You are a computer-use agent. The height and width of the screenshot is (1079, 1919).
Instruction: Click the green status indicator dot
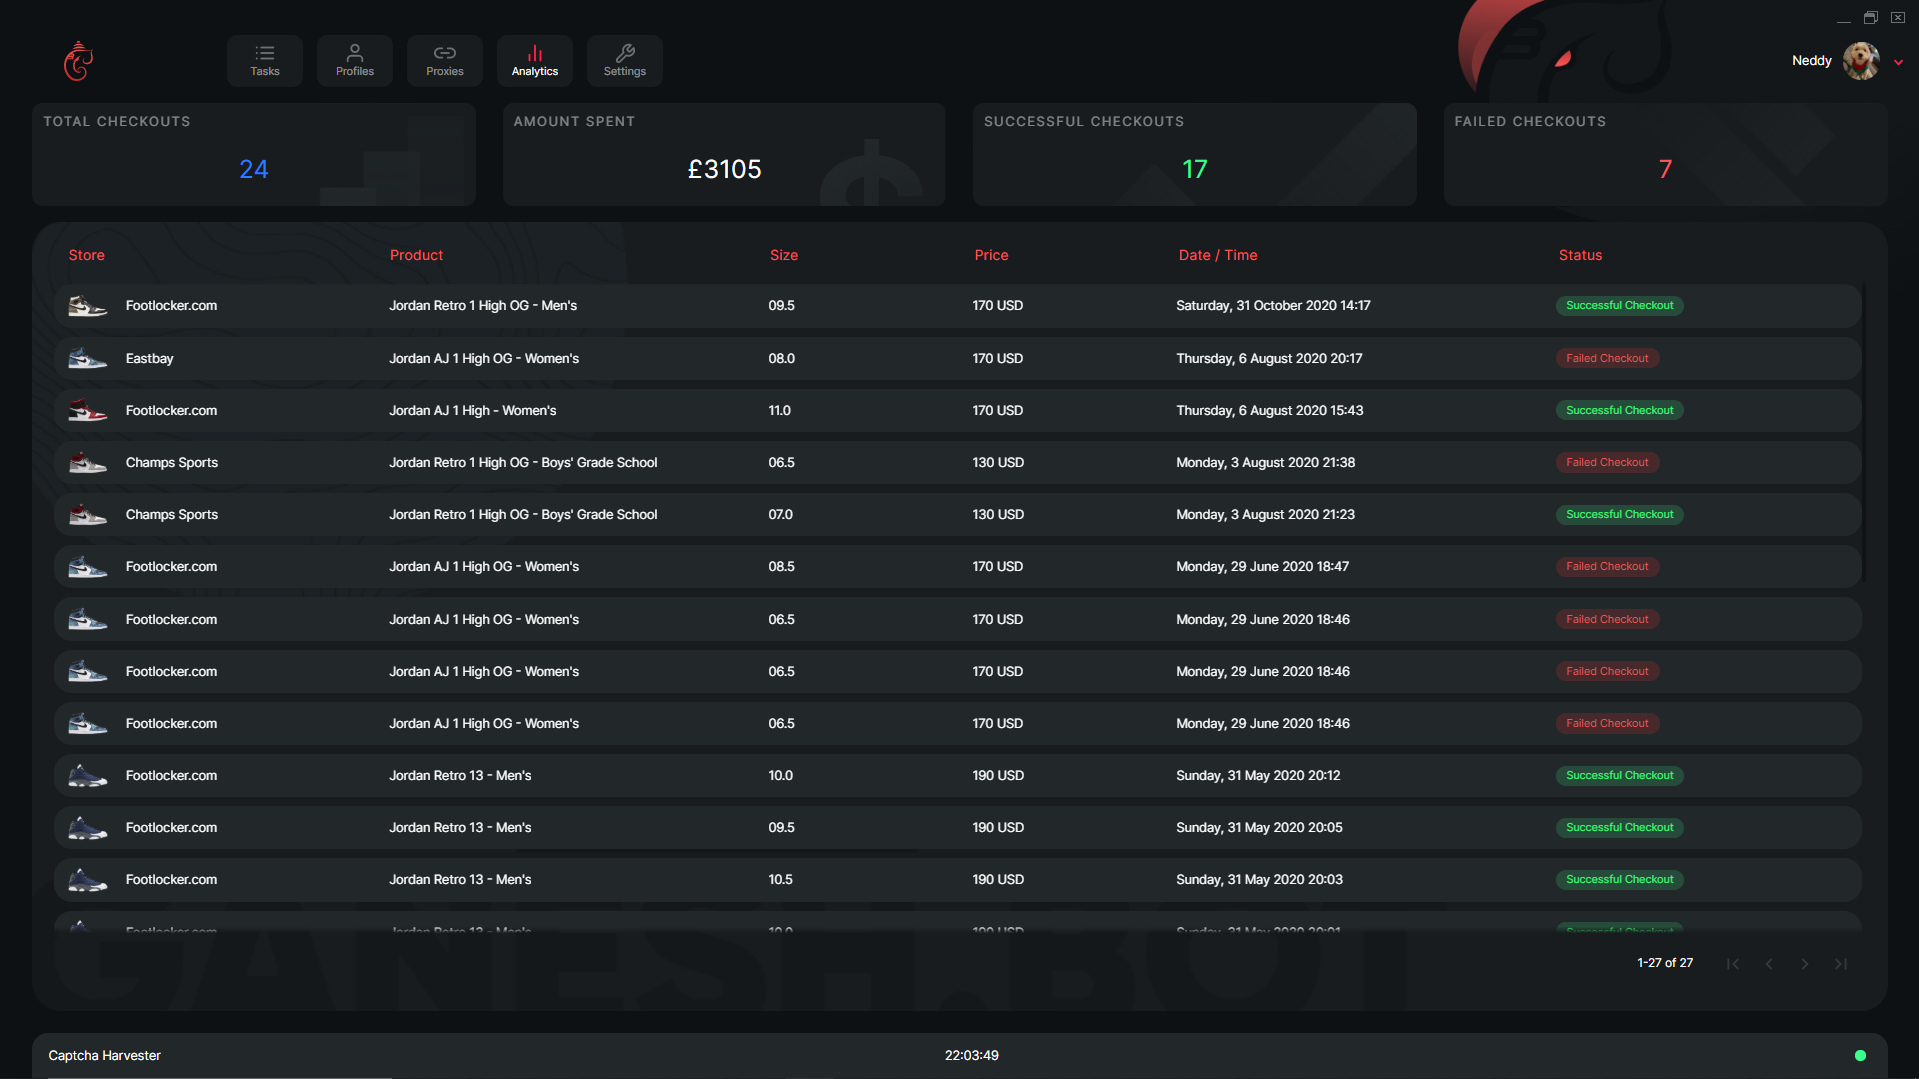(1860, 1055)
